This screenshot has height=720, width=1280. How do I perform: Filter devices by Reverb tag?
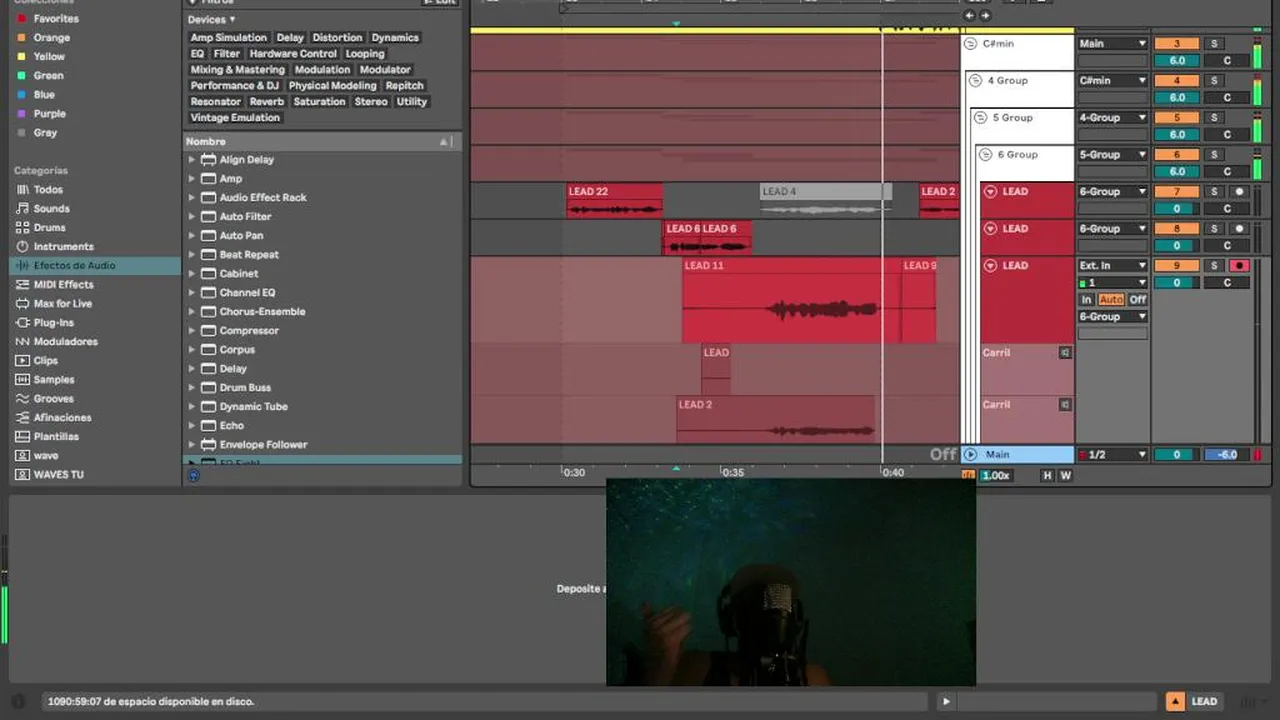pos(267,101)
